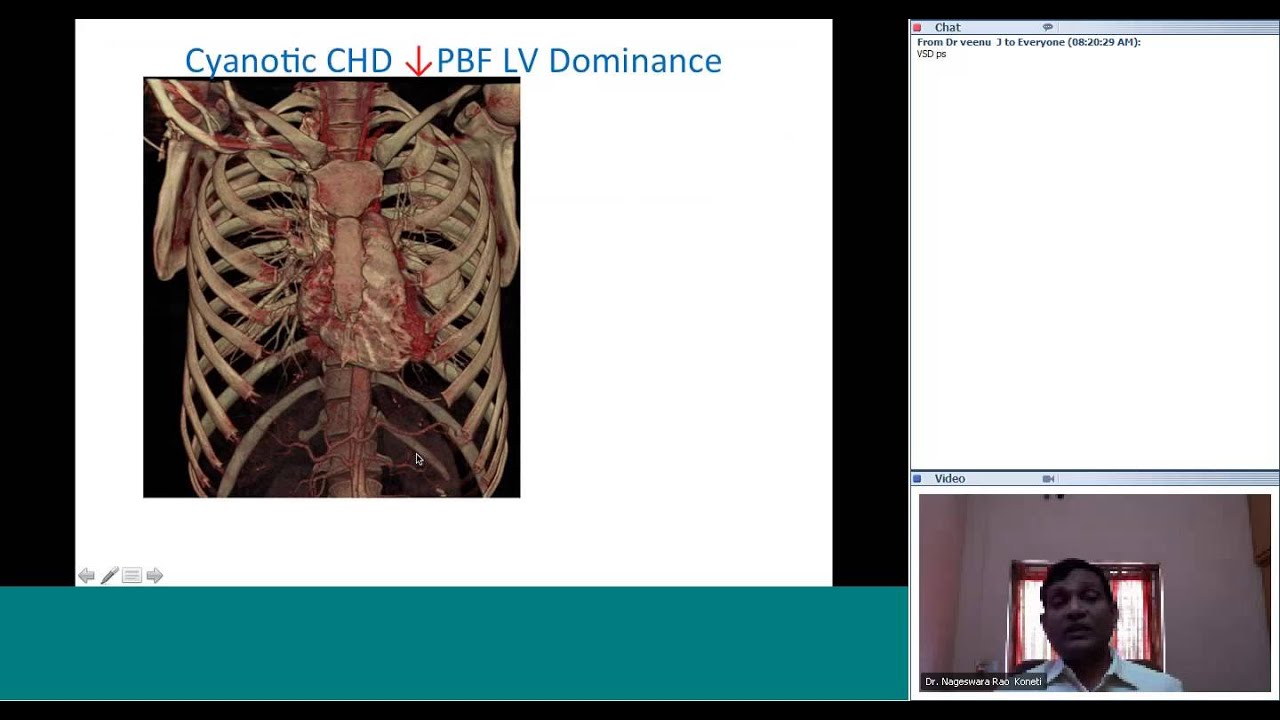Click the Video panel blue icon

[917, 479]
